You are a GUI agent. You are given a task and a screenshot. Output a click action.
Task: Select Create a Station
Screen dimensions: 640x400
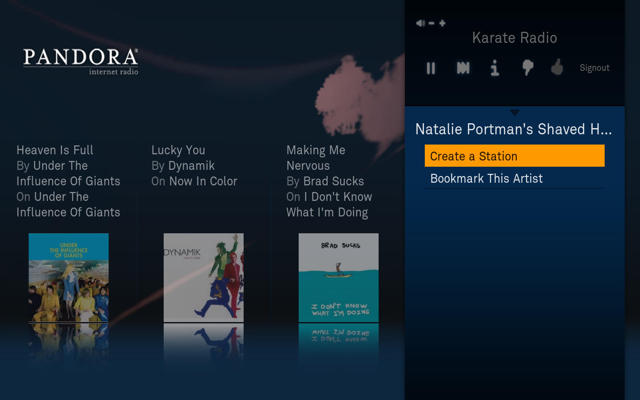point(514,156)
